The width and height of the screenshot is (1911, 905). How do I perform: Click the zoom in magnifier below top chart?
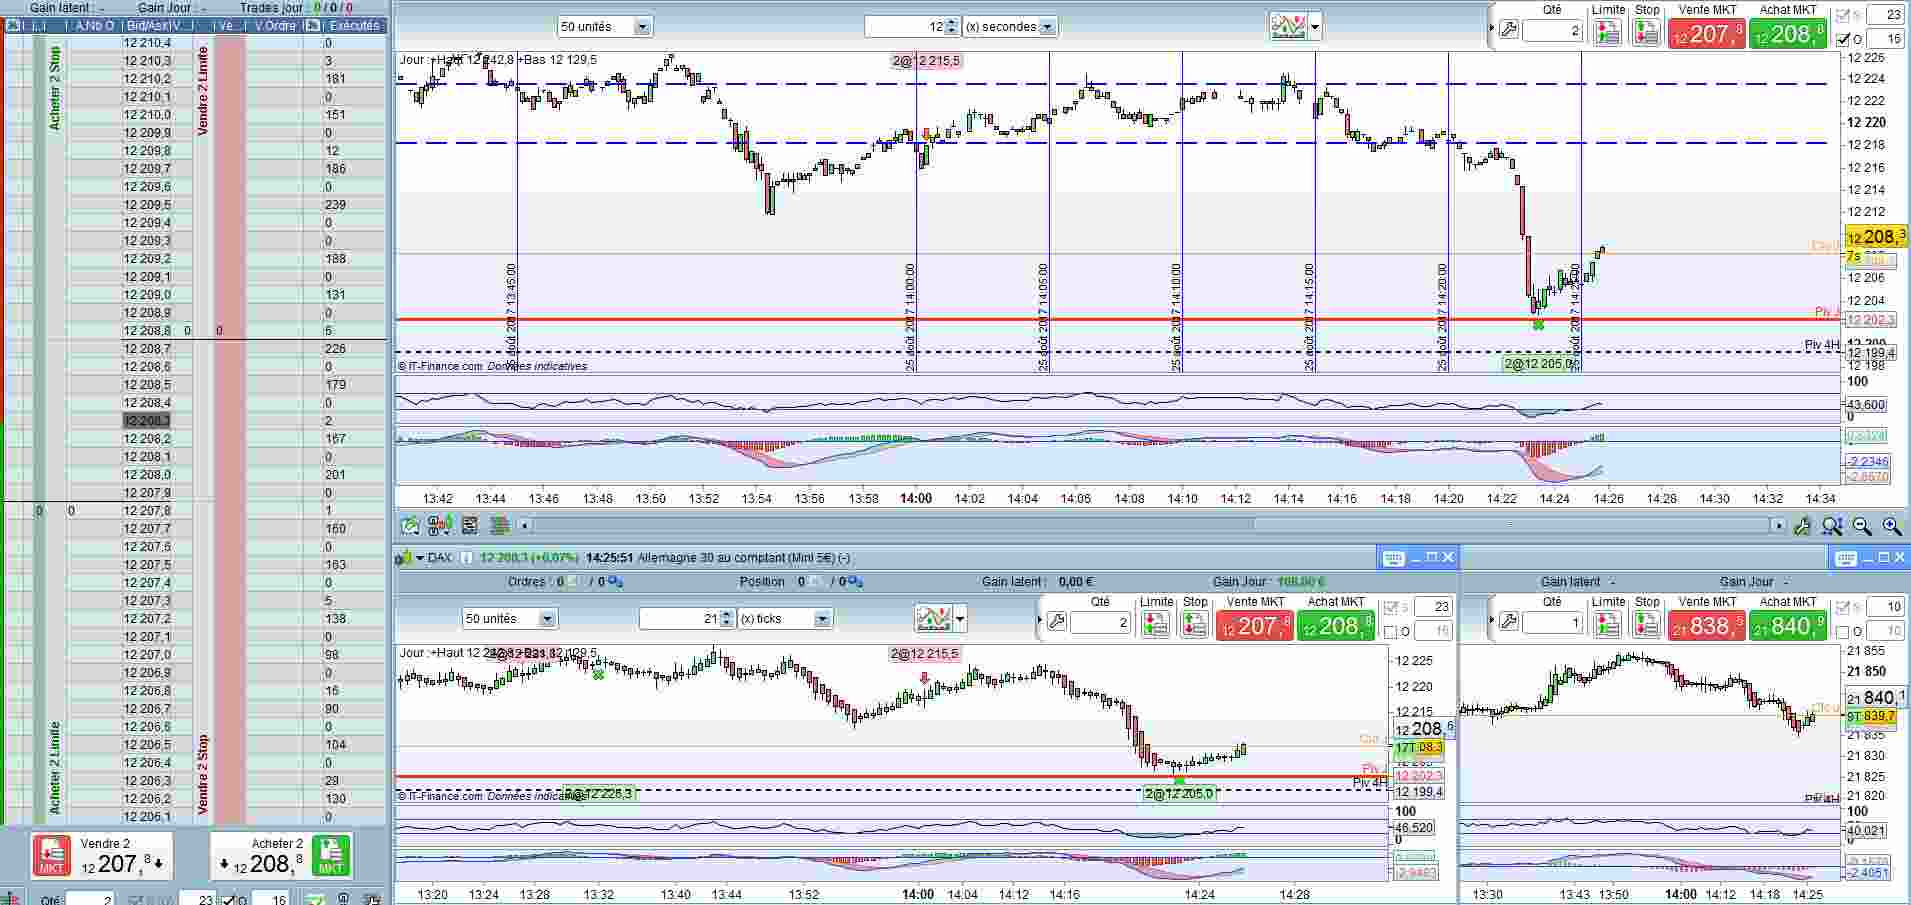click(x=1891, y=526)
